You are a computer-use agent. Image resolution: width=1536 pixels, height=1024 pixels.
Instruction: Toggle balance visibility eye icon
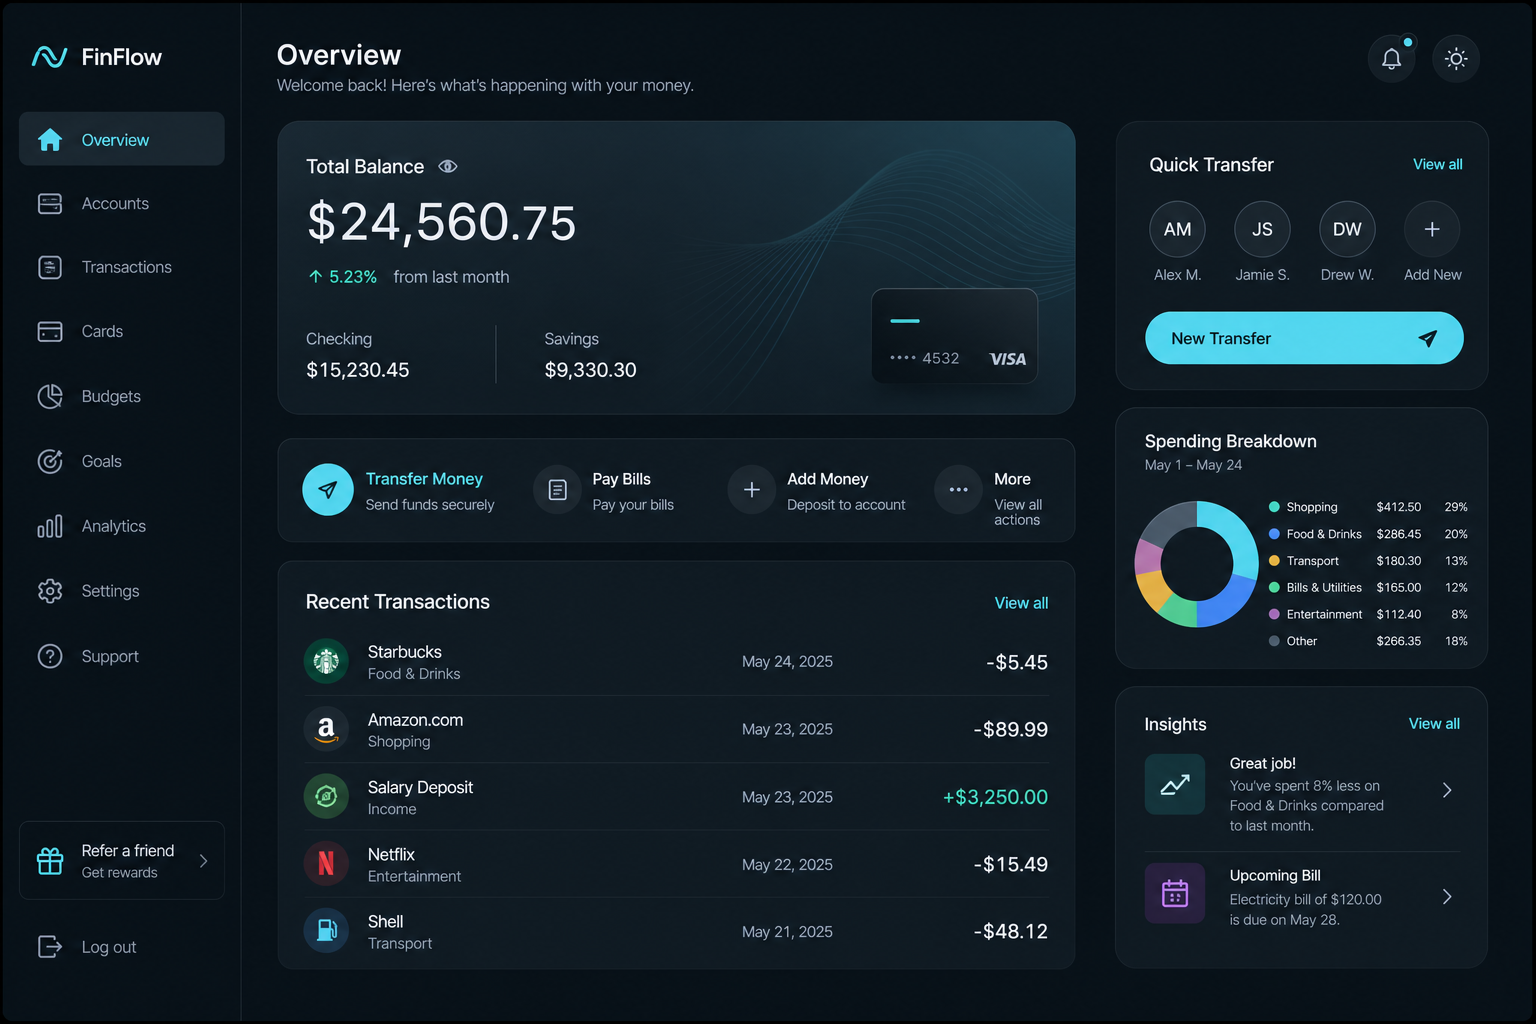point(448,167)
